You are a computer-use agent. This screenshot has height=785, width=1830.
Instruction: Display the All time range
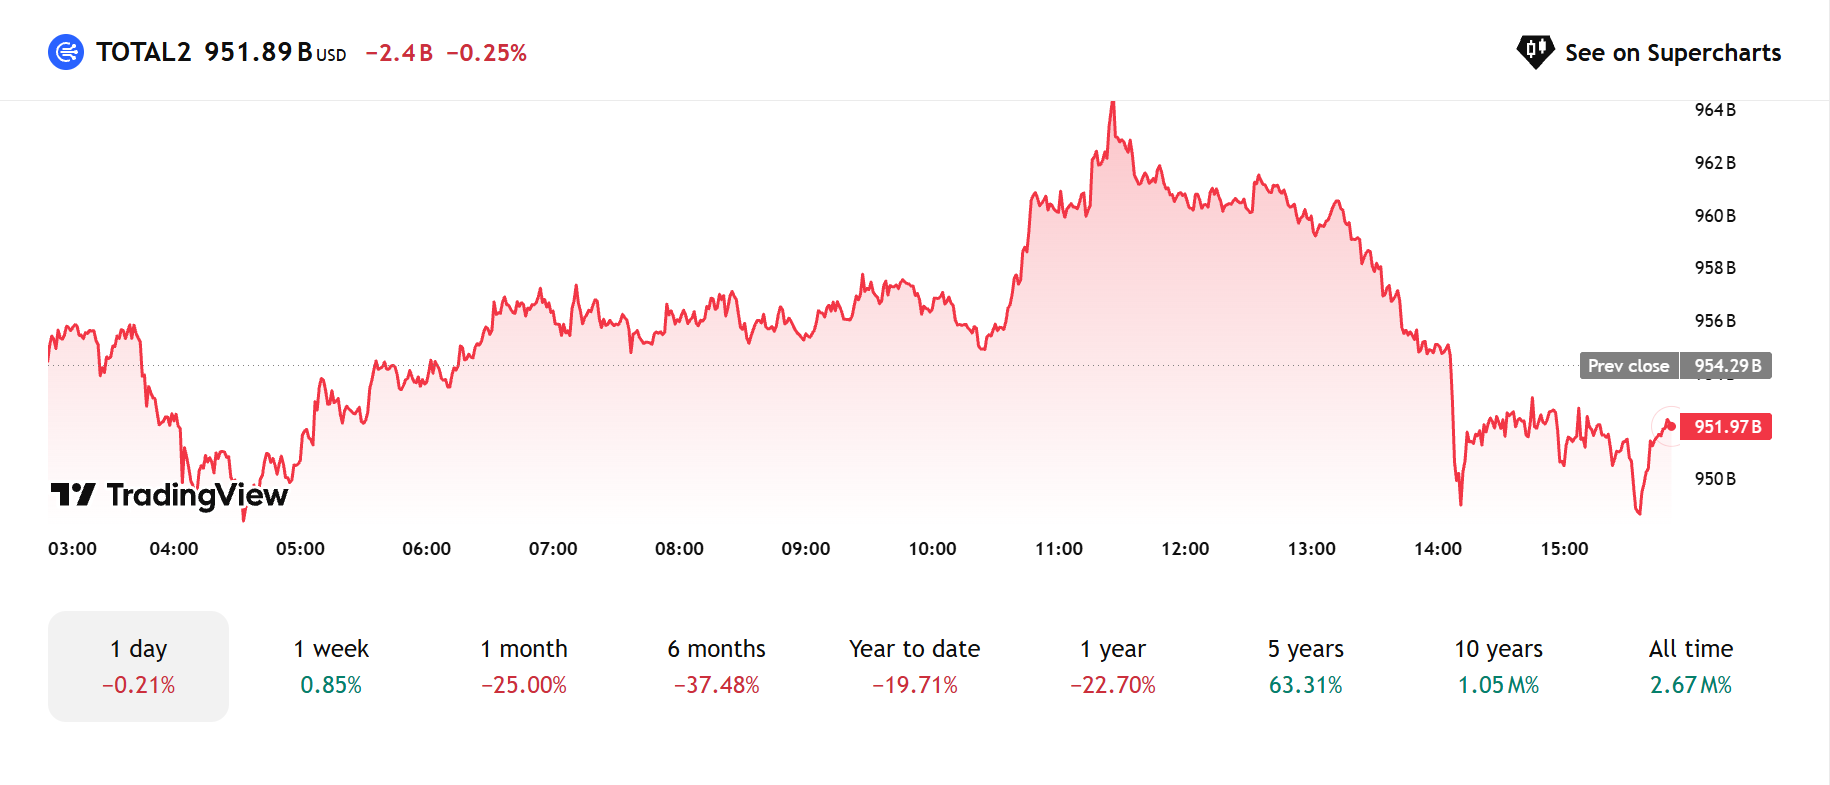click(x=1690, y=666)
